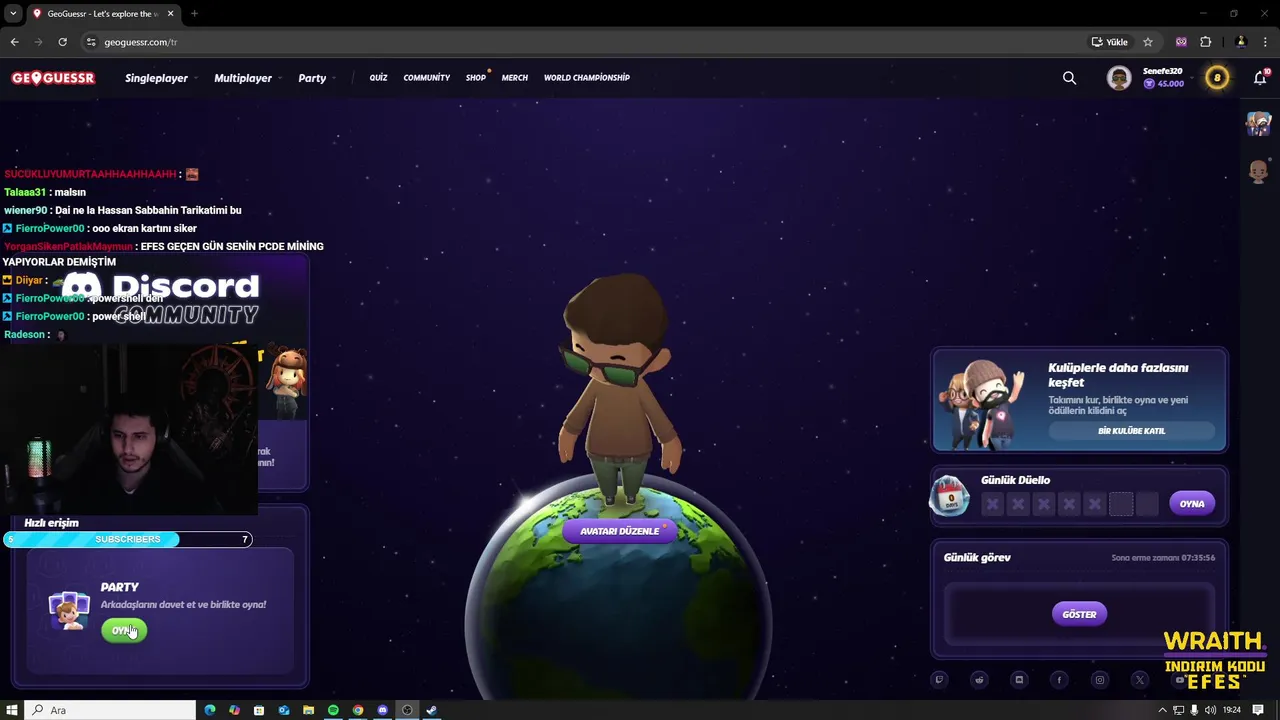Reload the page in Chrome
Image resolution: width=1280 pixels, height=720 pixels.
tap(62, 42)
